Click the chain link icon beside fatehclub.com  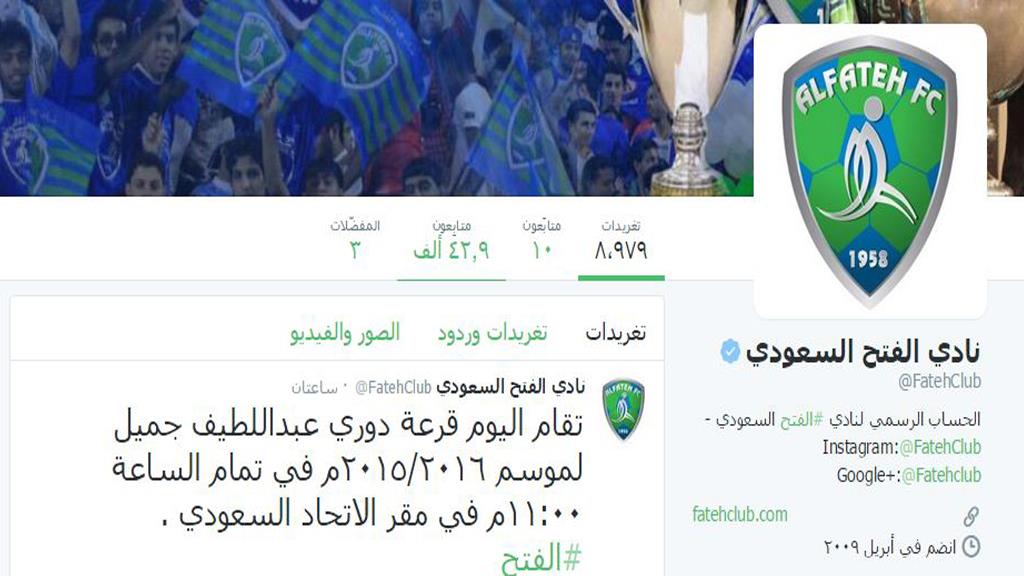(971, 516)
